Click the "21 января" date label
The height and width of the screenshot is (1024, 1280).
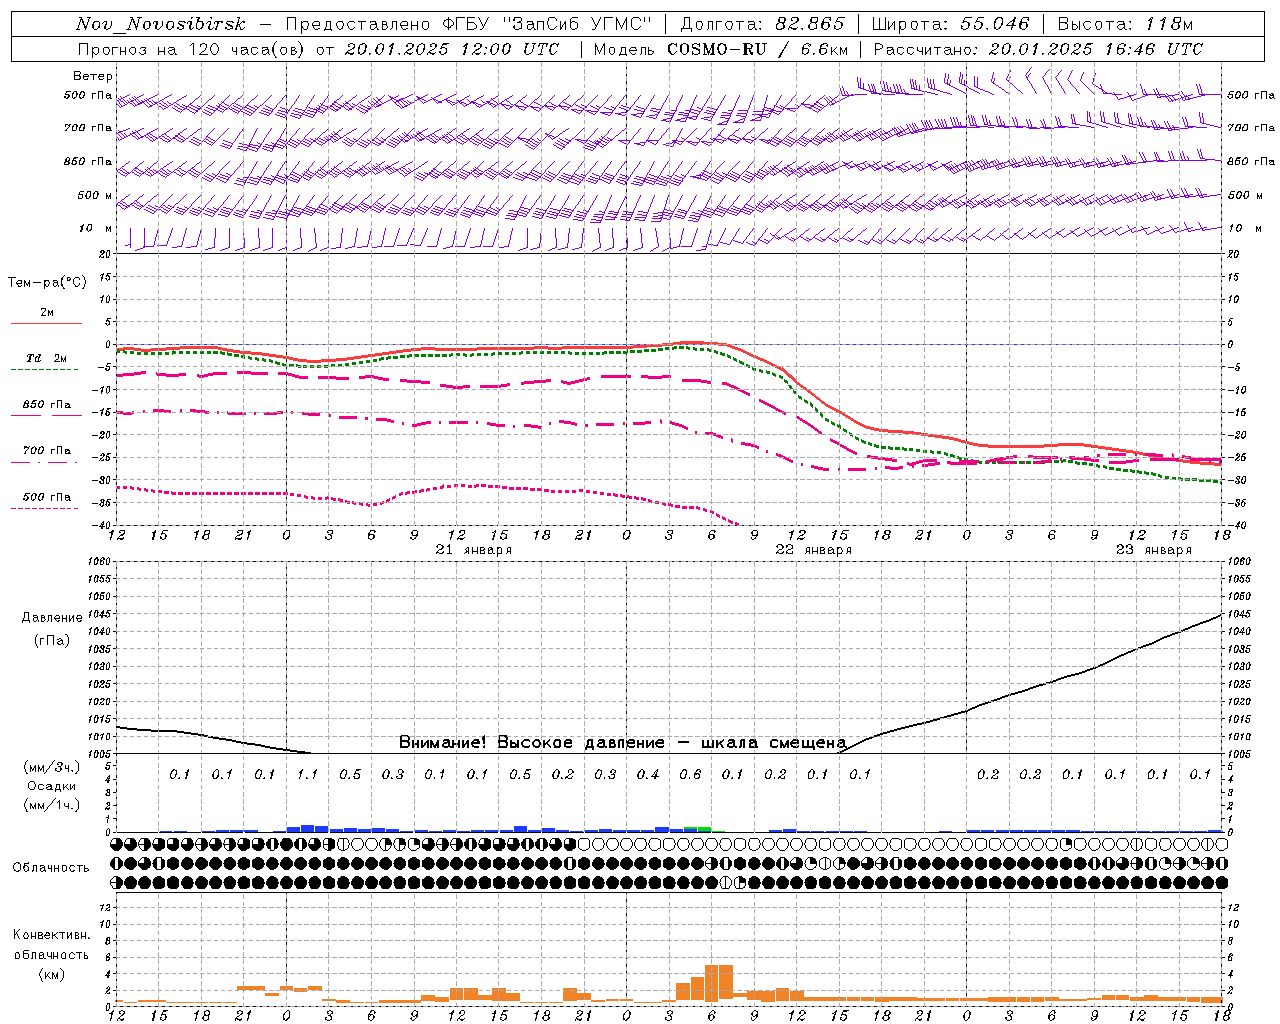tap(474, 550)
